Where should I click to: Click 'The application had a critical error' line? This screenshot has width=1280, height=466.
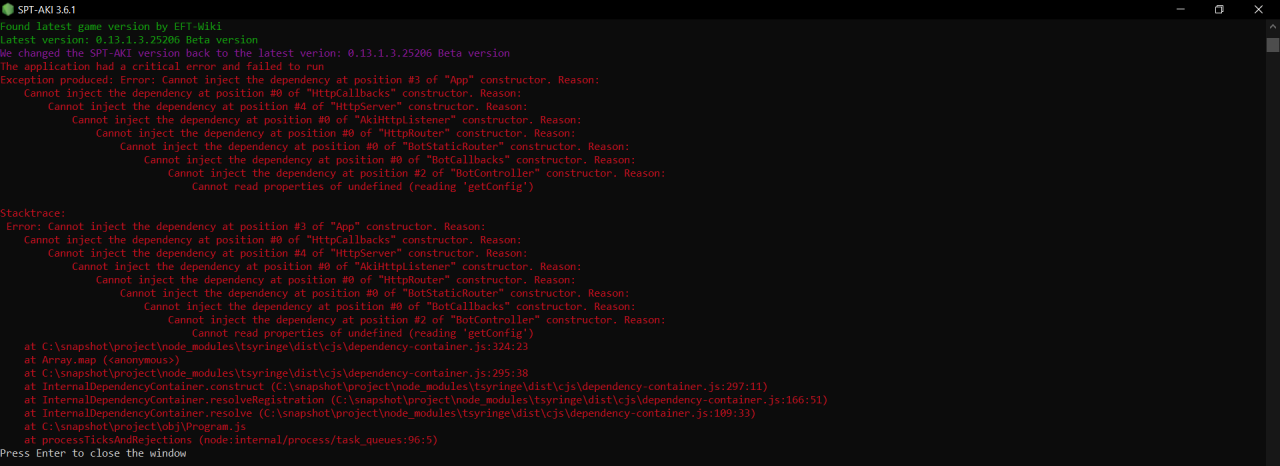(x=162, y=66)
